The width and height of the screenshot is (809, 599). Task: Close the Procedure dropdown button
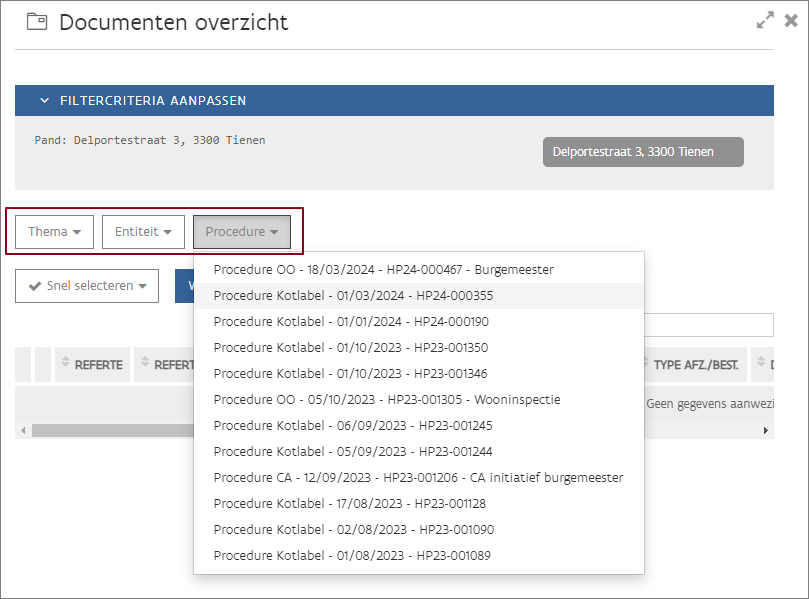point(241,232)
